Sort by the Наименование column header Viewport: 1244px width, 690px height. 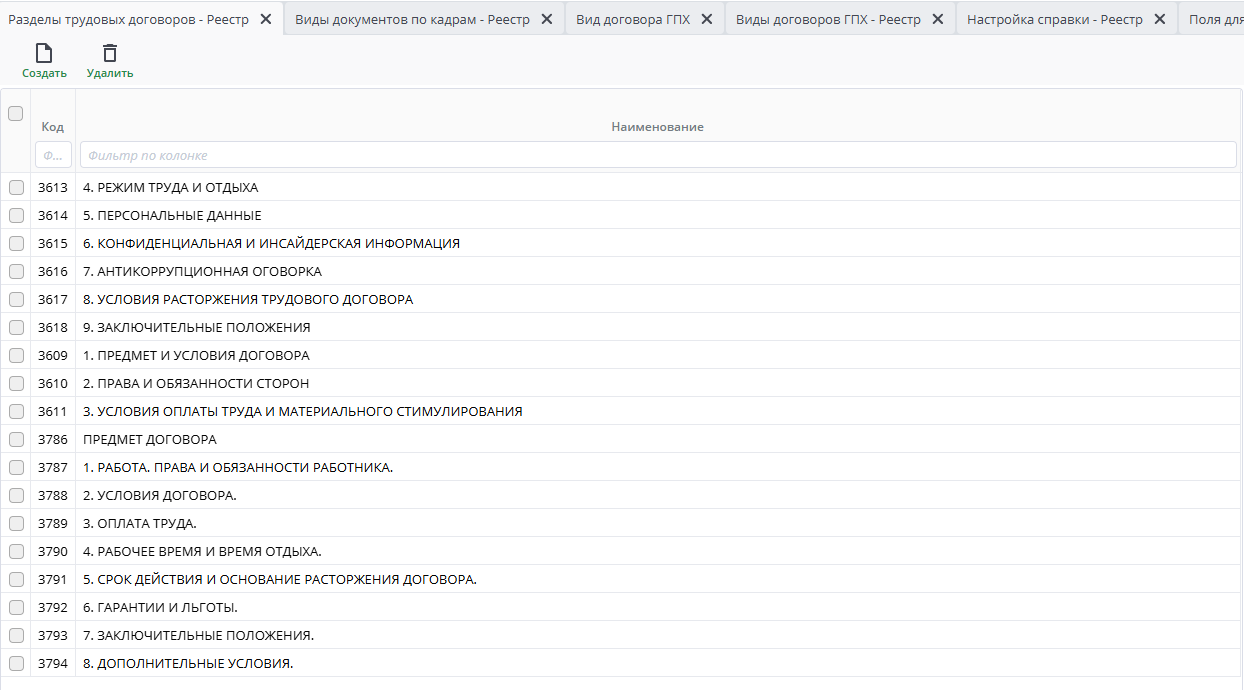coord(657,127)
